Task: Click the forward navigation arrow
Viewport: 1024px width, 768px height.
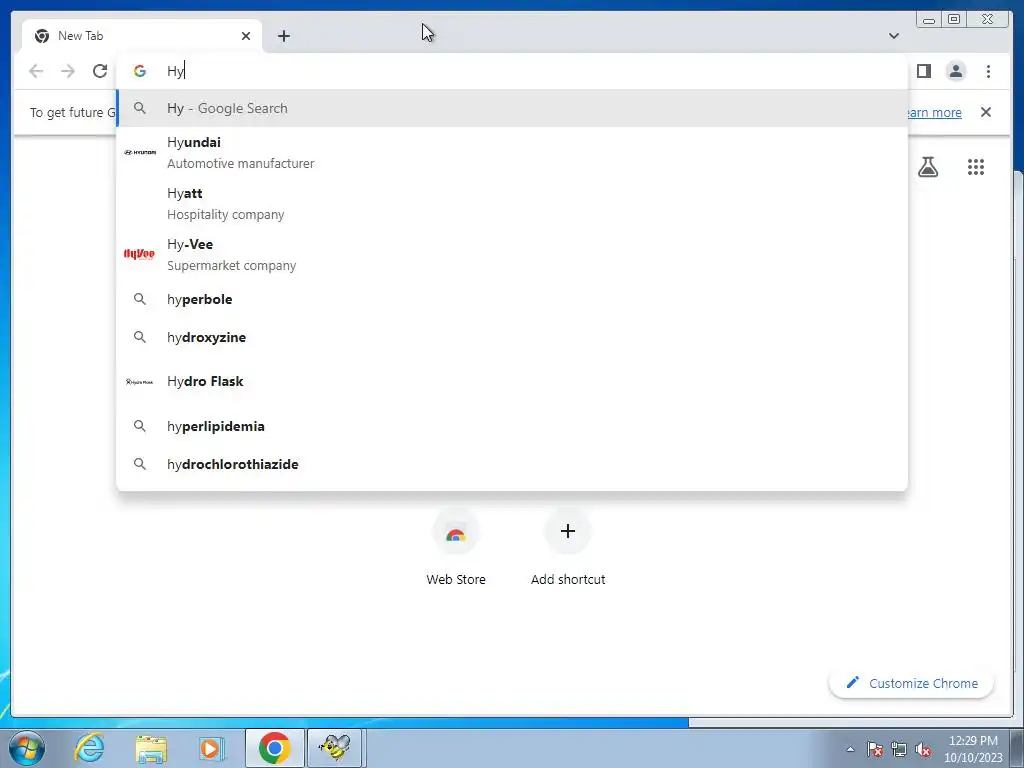Action: [x=68, y=71]
